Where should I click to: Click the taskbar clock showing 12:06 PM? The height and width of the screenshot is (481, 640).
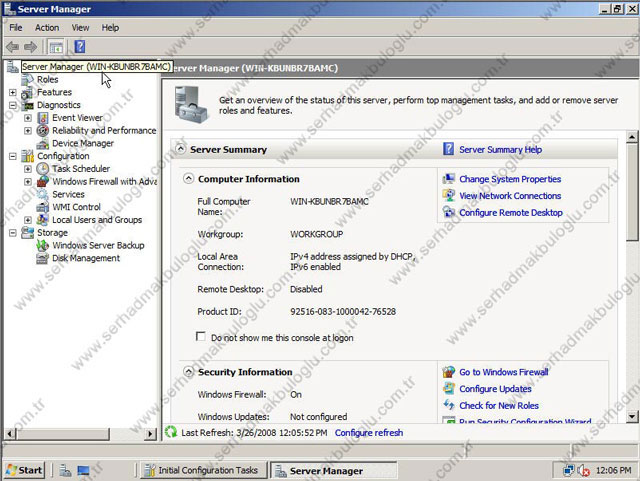pyautogui.click(x=613, y=470)
